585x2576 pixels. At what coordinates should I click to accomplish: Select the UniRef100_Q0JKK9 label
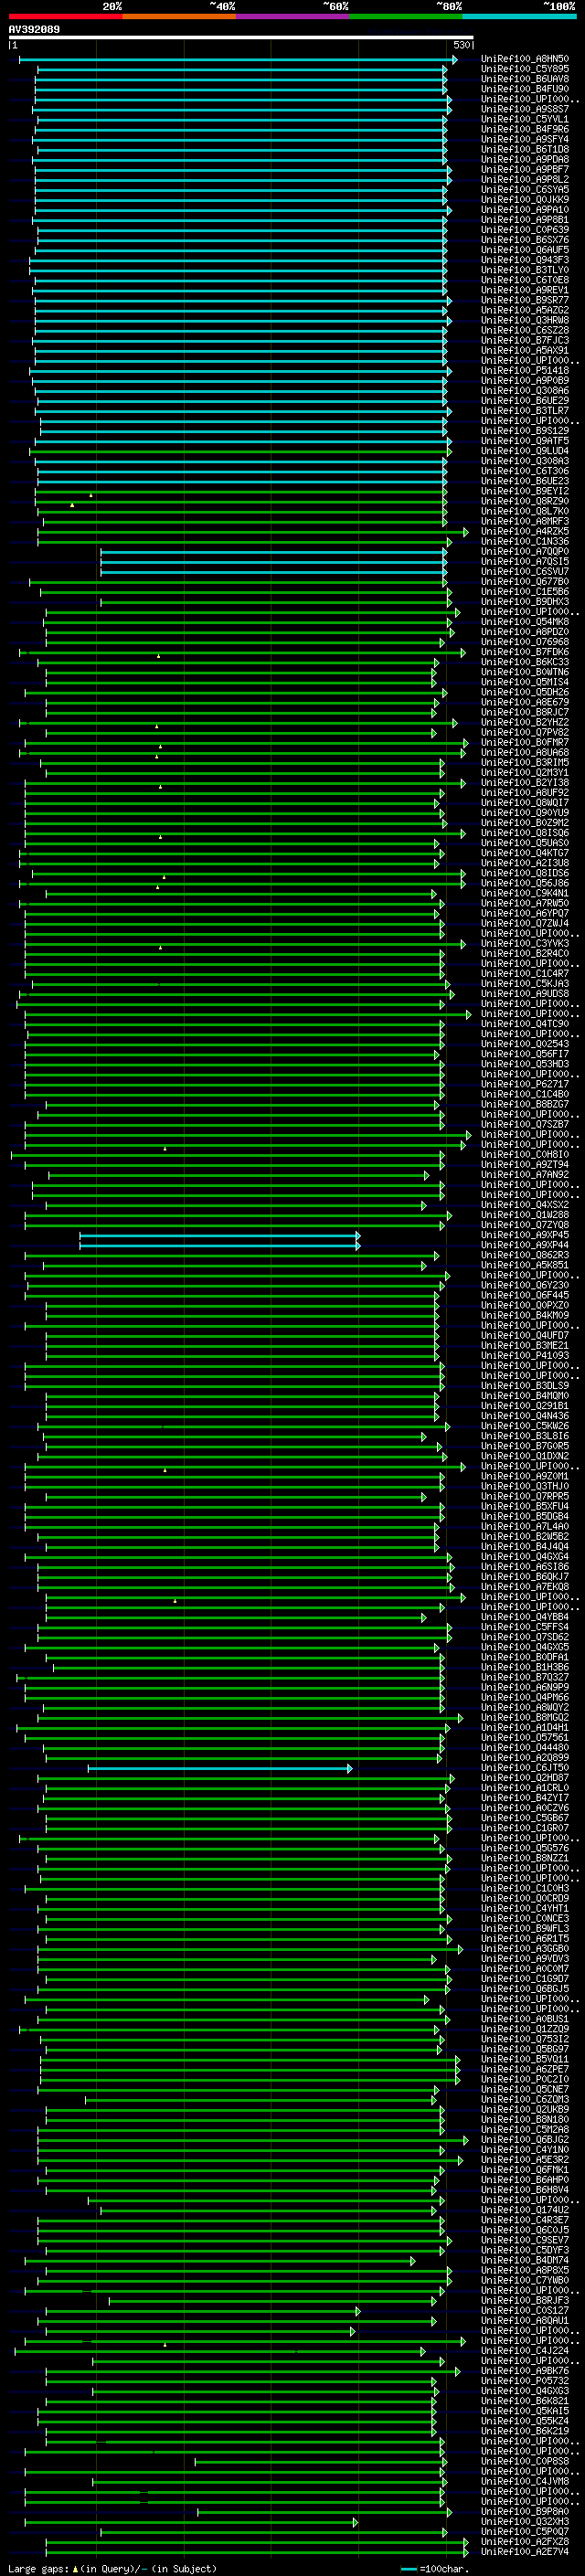tap(525, 199)
